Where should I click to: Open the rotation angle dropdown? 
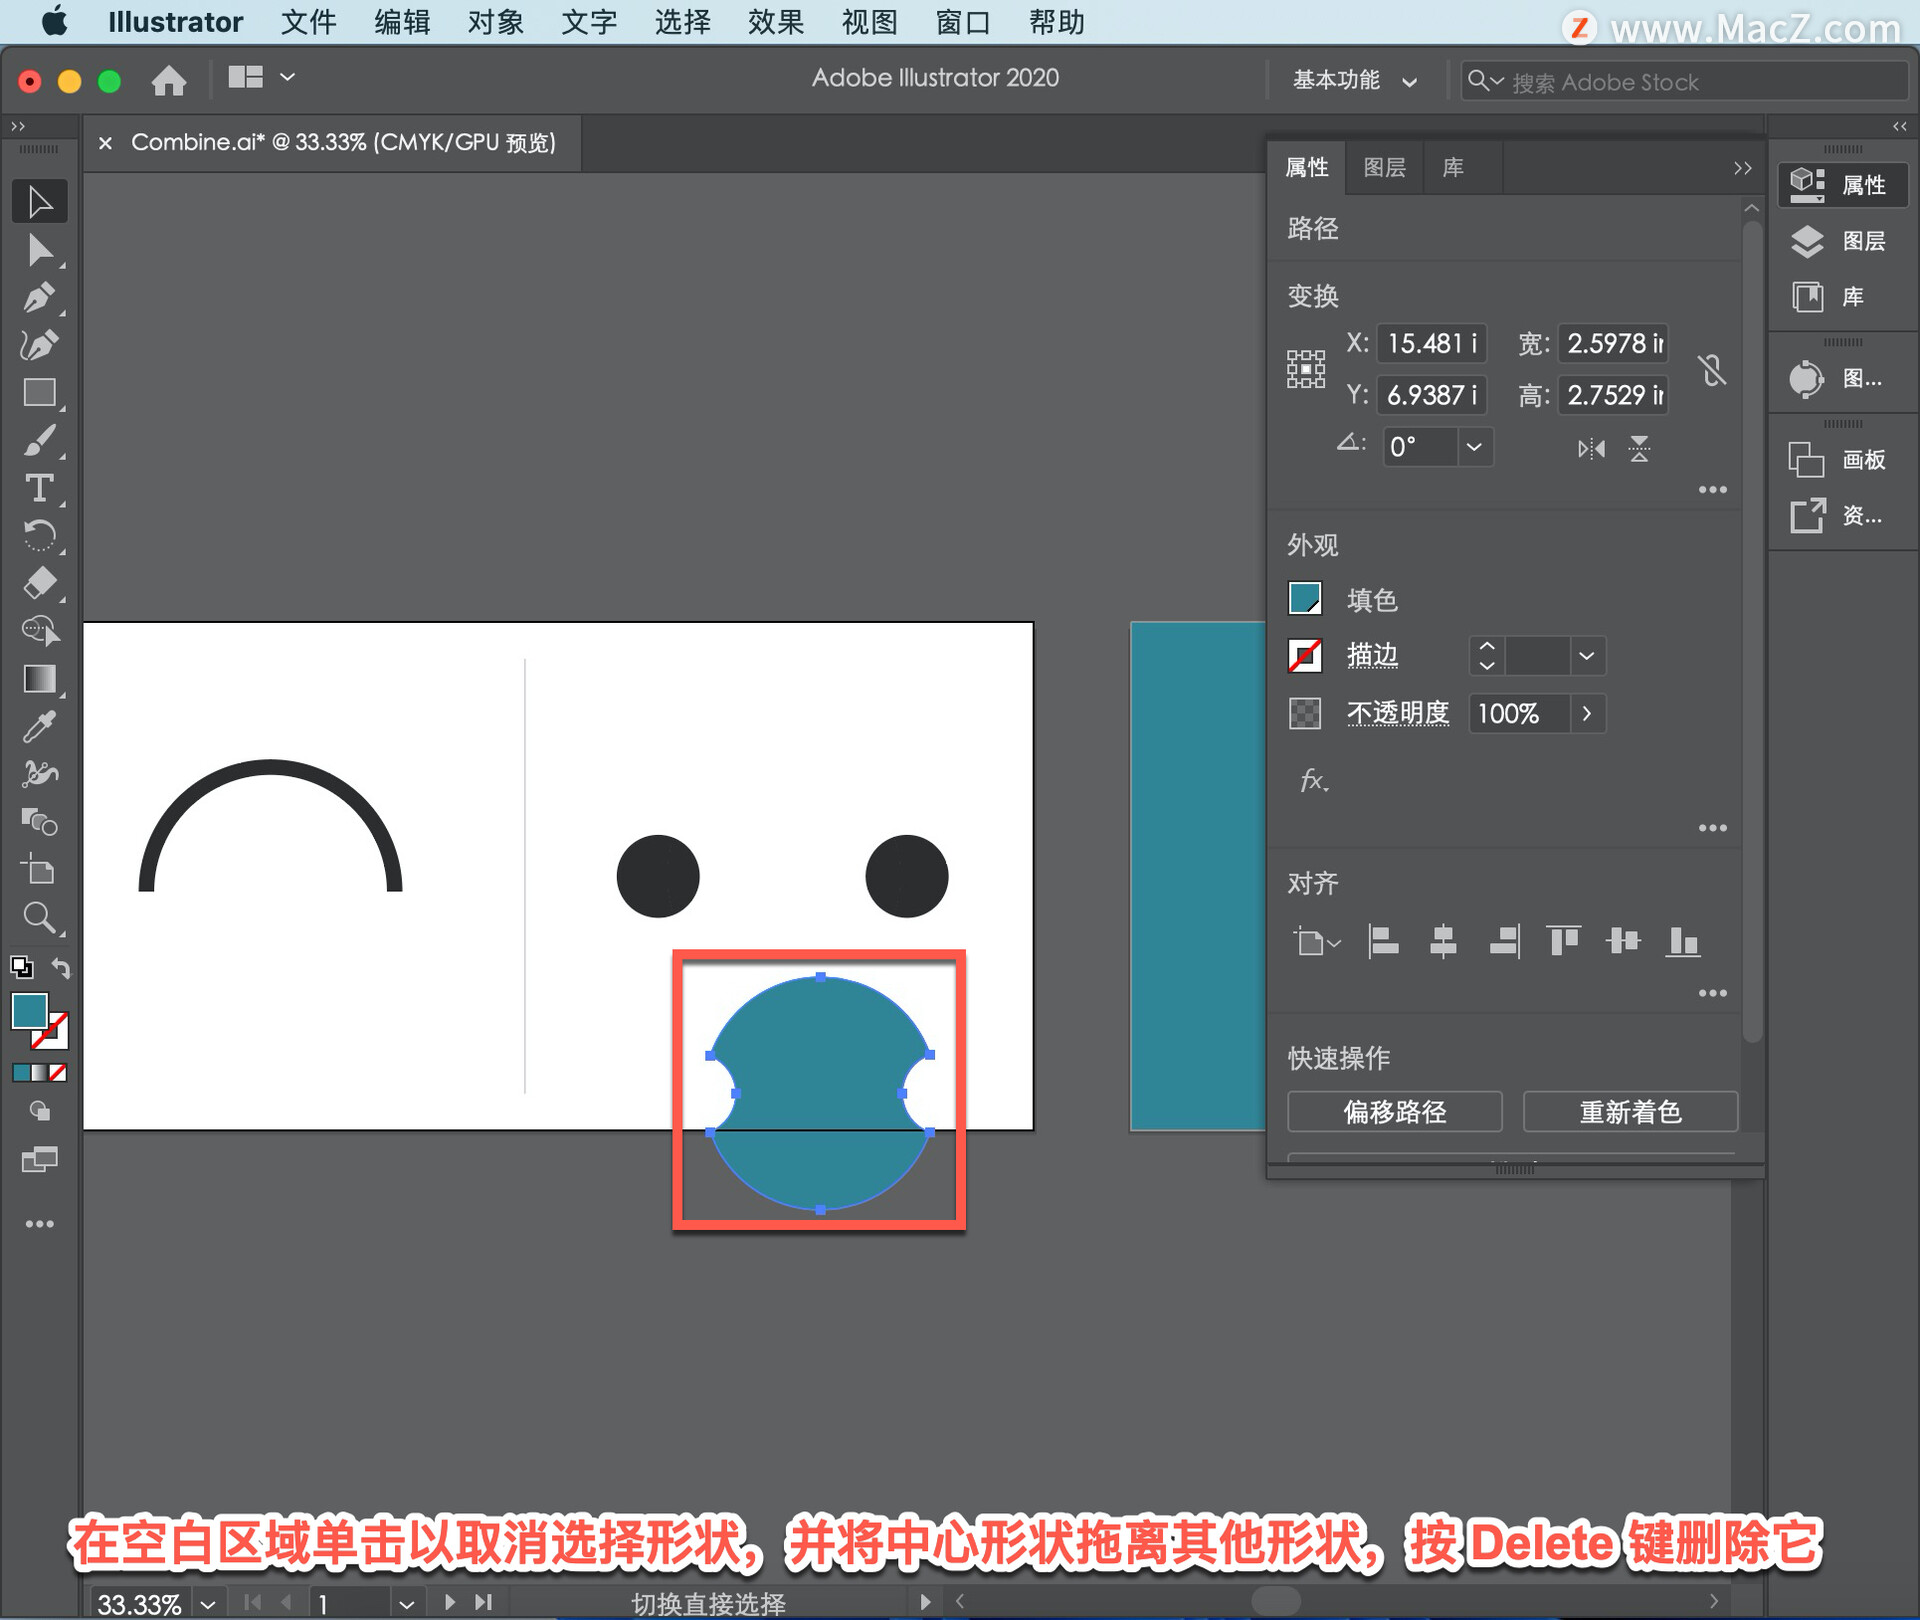pos(1473,447)
